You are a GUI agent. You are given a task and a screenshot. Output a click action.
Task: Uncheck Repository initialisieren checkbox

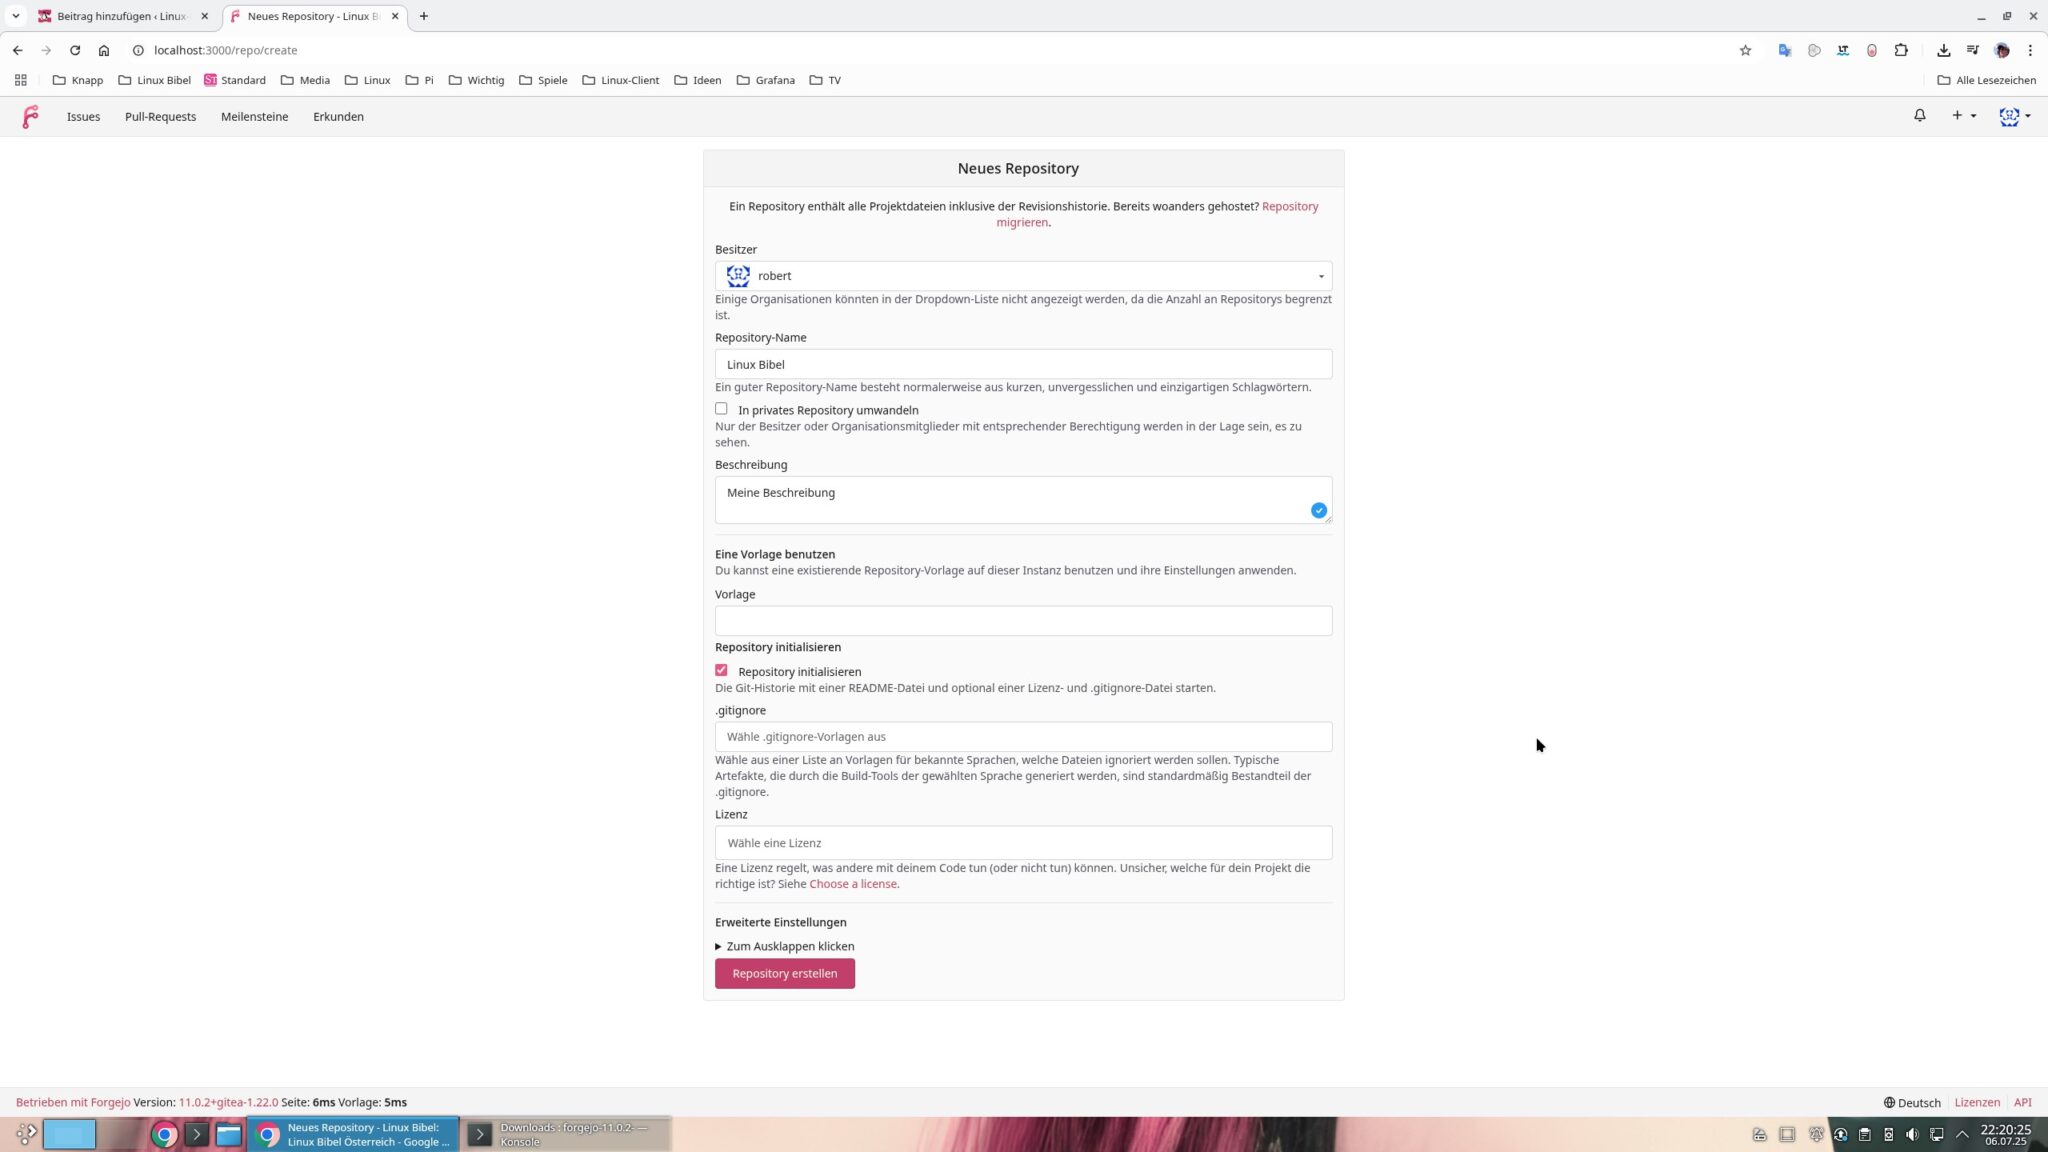tap(721, 671)
